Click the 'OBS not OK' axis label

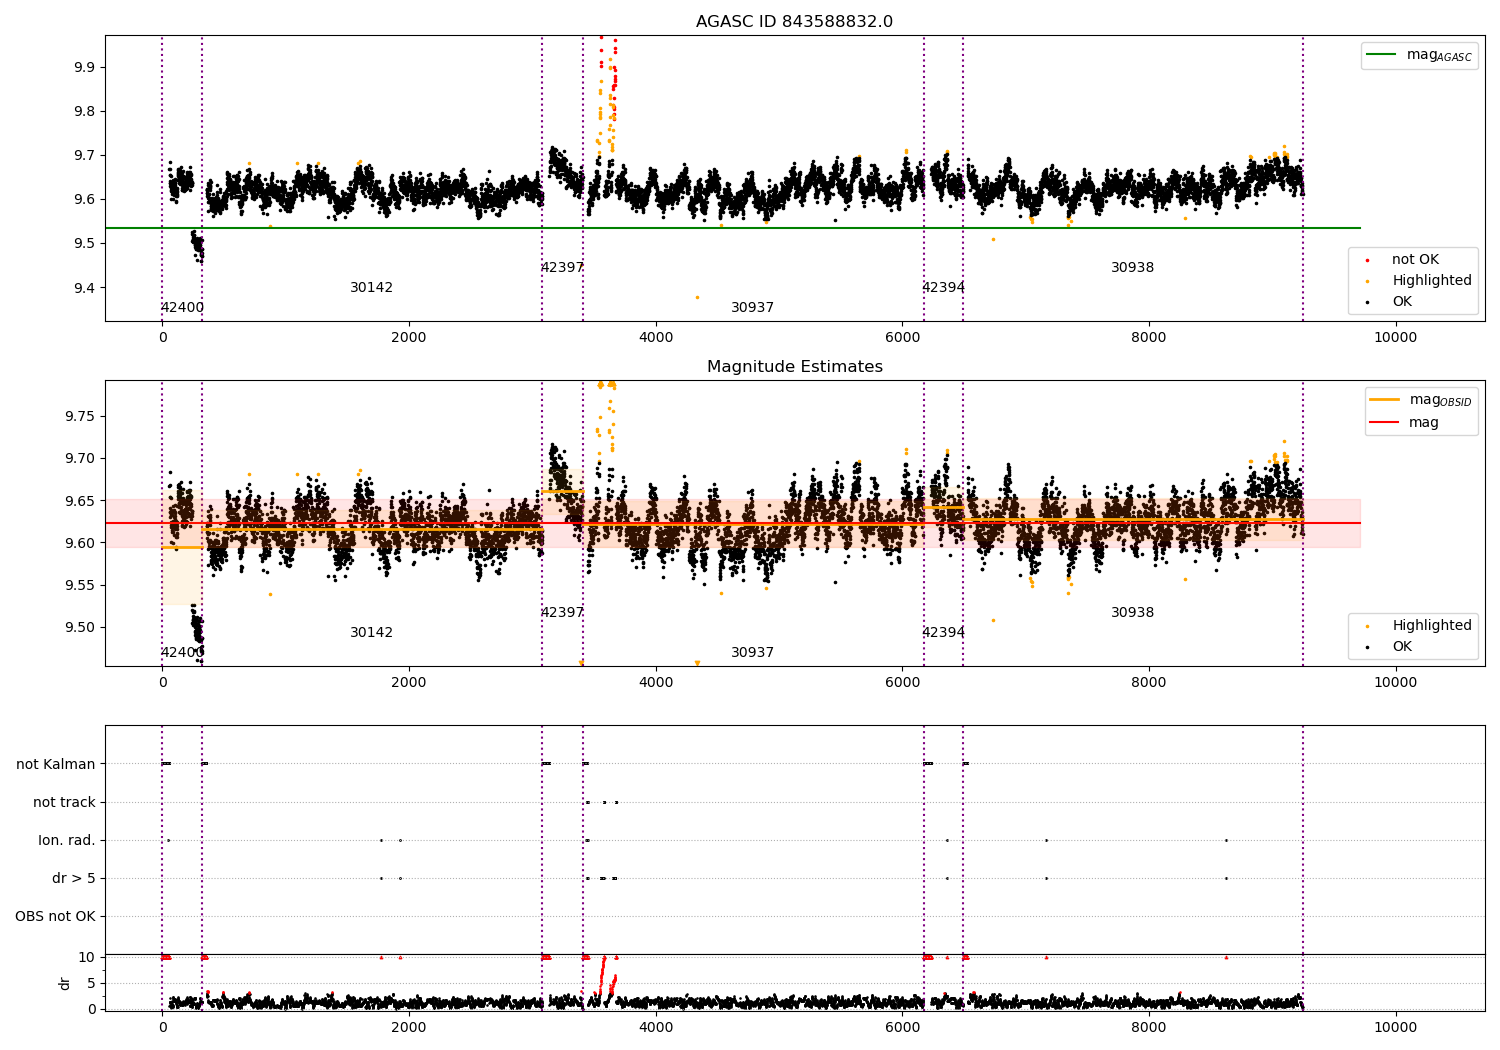coord(55,916)
